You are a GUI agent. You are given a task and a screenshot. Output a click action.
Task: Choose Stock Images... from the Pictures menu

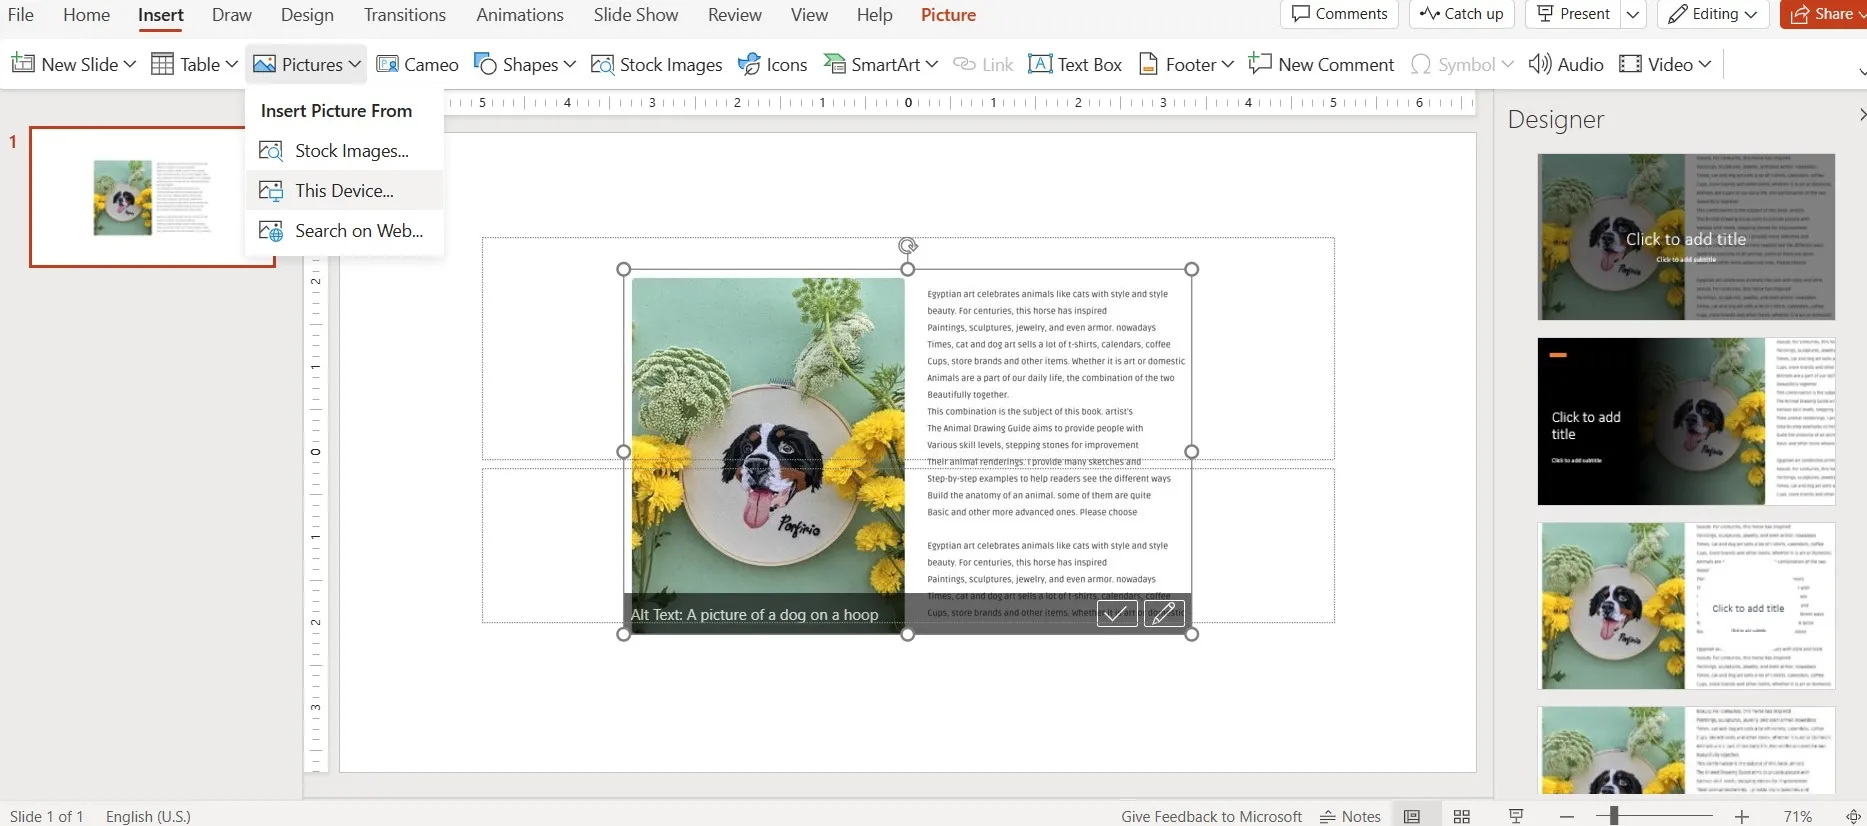(x=344, y=151)
